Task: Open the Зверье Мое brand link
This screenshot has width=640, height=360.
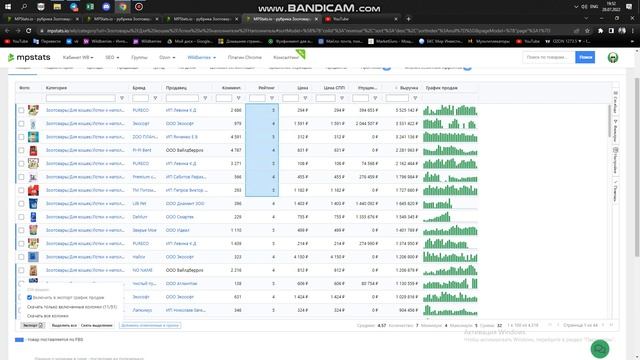Action: 144,230
